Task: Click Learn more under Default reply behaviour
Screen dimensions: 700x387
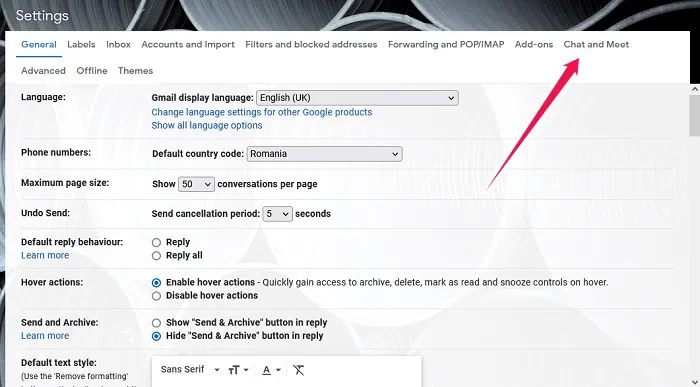Action: 45,255
